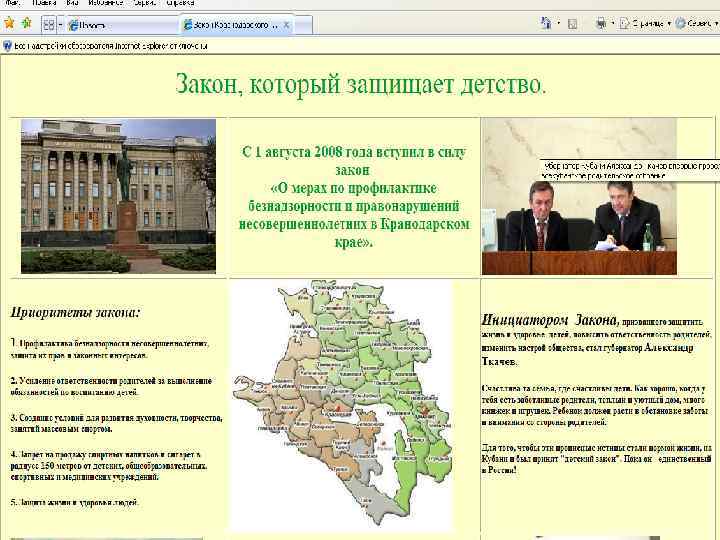Image resolution: width=720 pixels, height=540 pixels.
Task: Open the Файл menu in the menu bar
Action: click(12, 3)
